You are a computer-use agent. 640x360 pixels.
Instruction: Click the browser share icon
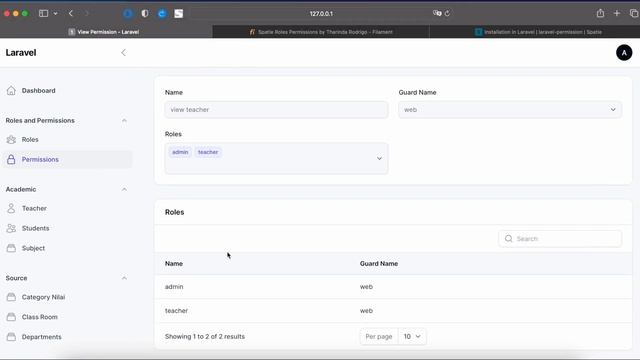tap(600, 13)
